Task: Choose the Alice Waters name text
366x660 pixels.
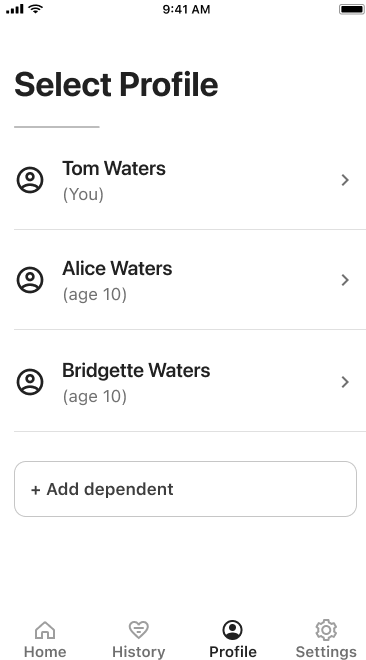Action: coord(117,269)
